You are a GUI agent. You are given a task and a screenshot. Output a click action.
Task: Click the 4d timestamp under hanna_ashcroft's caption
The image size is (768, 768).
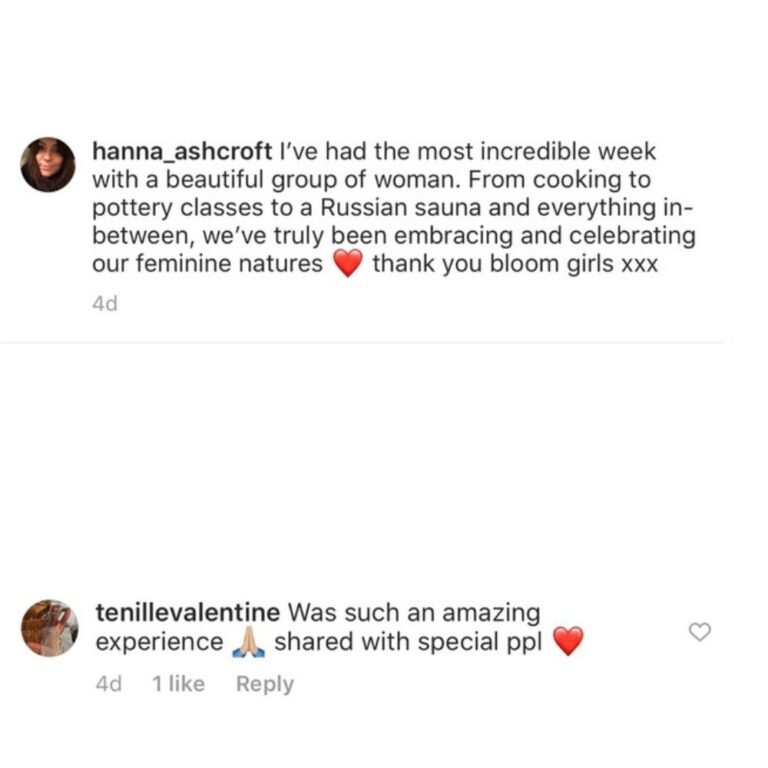tap(104, 304)
